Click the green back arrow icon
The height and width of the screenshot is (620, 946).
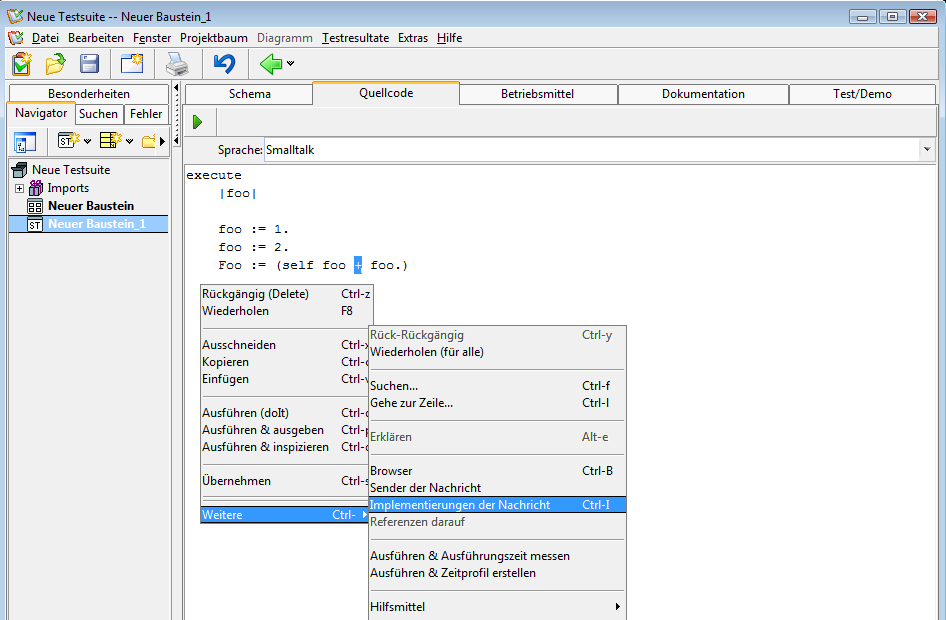pos(270,65)
